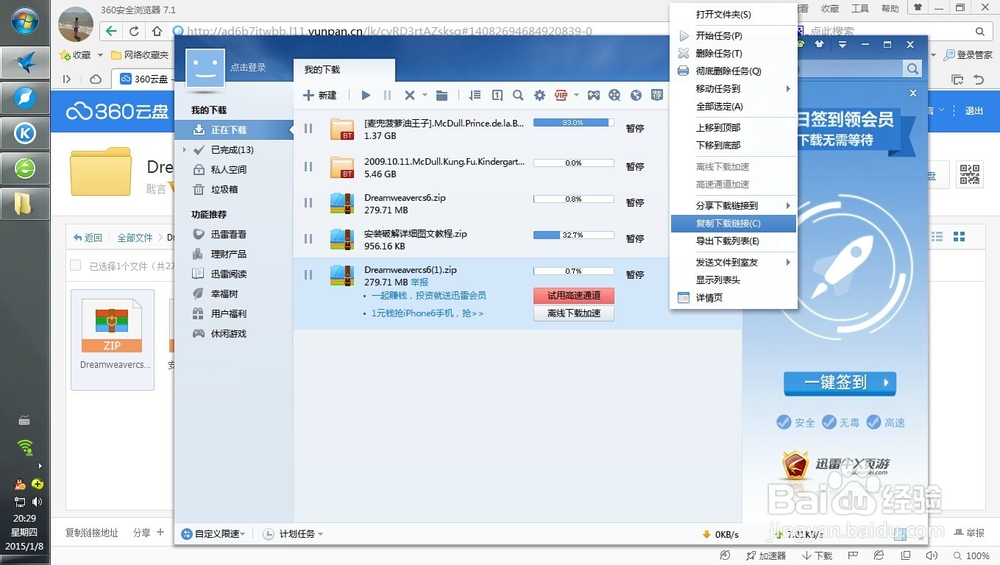Expand the 移动任务到 submenu

pos(733,89)
